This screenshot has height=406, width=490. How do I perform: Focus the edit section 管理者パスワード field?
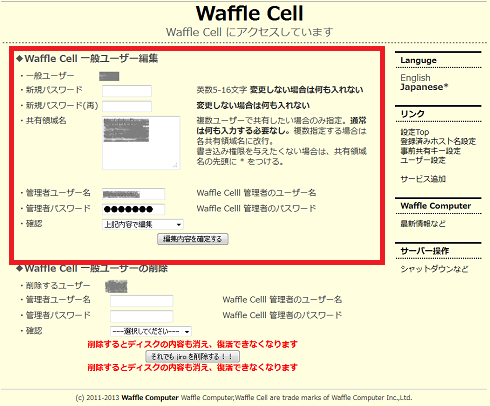(x=133, y=209)
